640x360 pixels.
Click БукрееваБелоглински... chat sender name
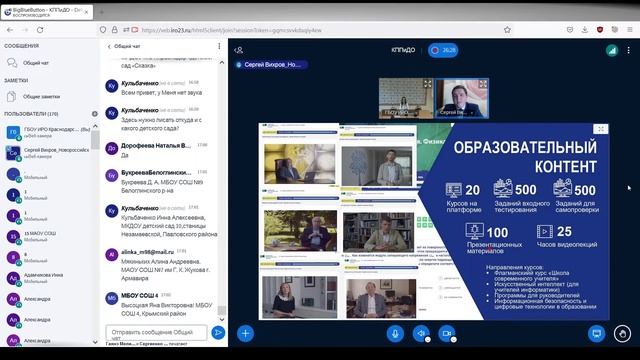(156, 173)
